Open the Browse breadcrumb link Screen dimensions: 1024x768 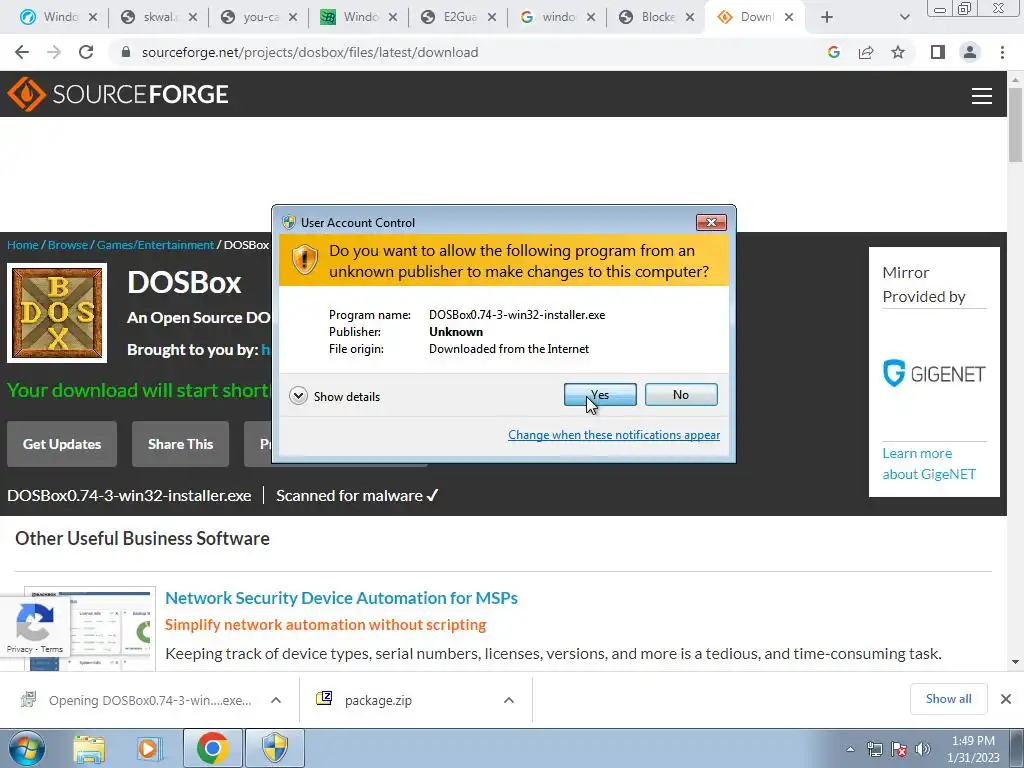coord(68,245)
